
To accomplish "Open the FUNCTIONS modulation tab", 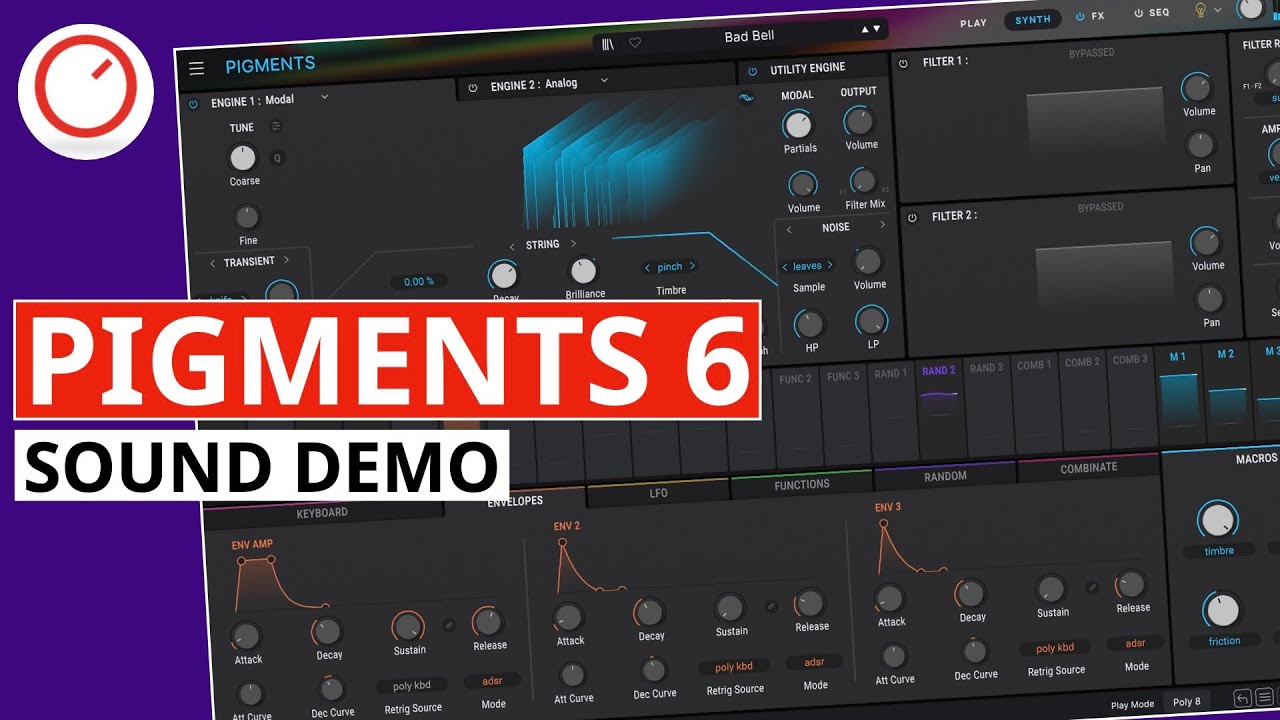I will pos(802,485).
